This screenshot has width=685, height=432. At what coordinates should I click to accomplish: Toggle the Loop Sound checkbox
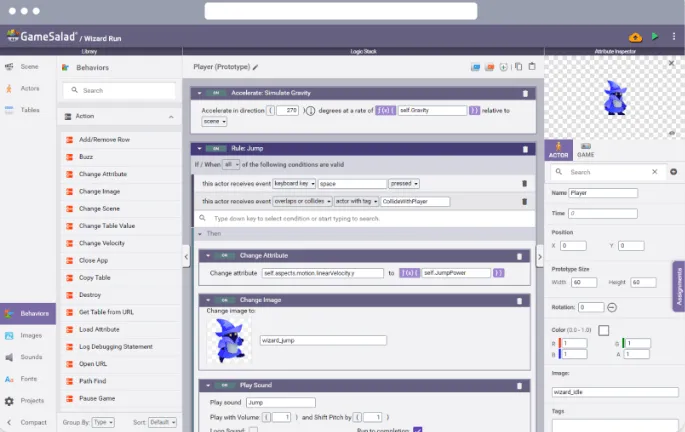pos(253,430)
